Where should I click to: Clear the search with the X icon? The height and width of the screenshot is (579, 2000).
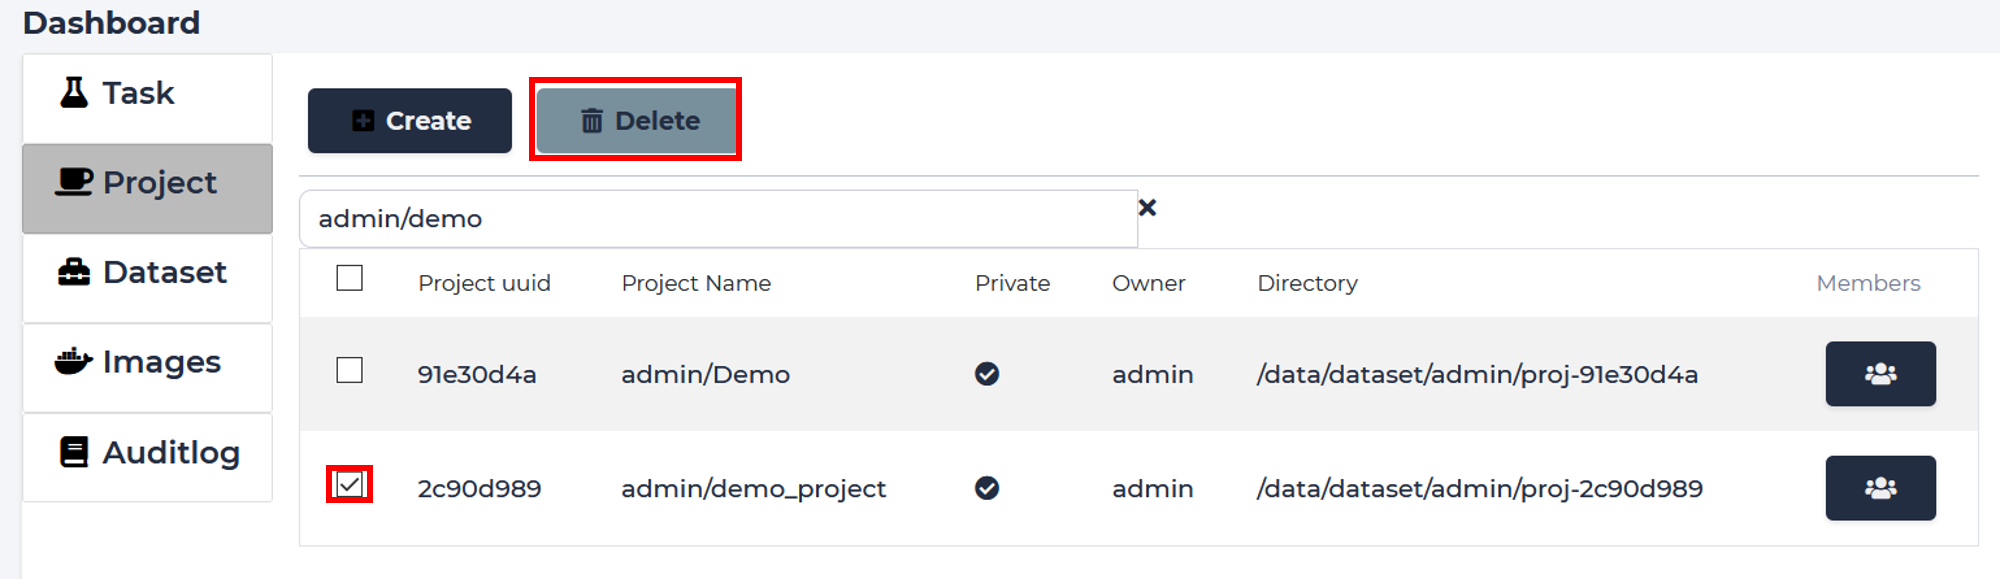1147,207
